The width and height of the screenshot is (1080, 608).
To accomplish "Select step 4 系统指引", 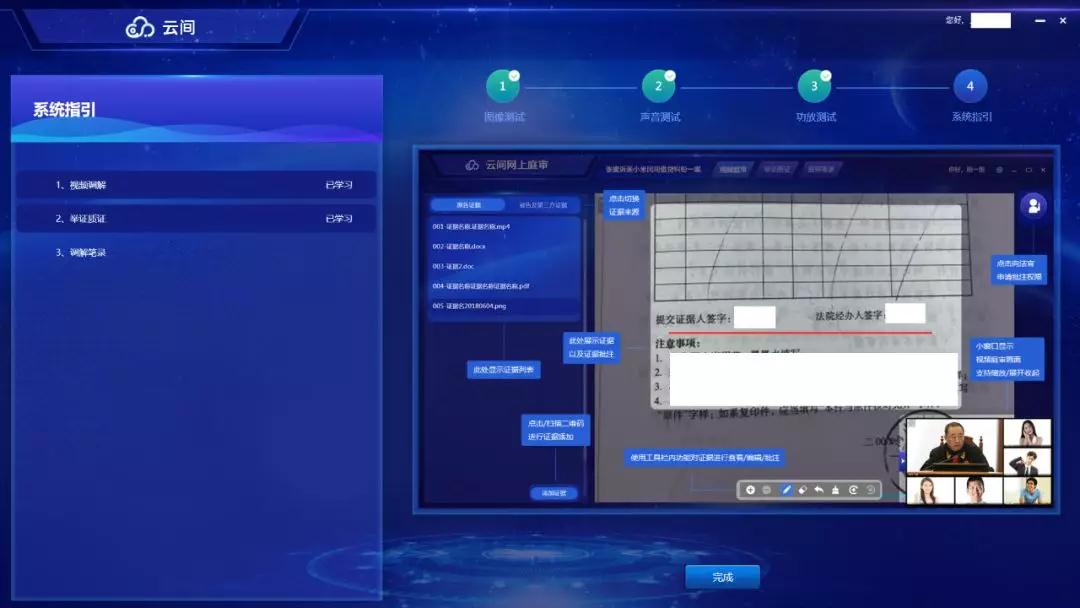I will click(970, 87).
